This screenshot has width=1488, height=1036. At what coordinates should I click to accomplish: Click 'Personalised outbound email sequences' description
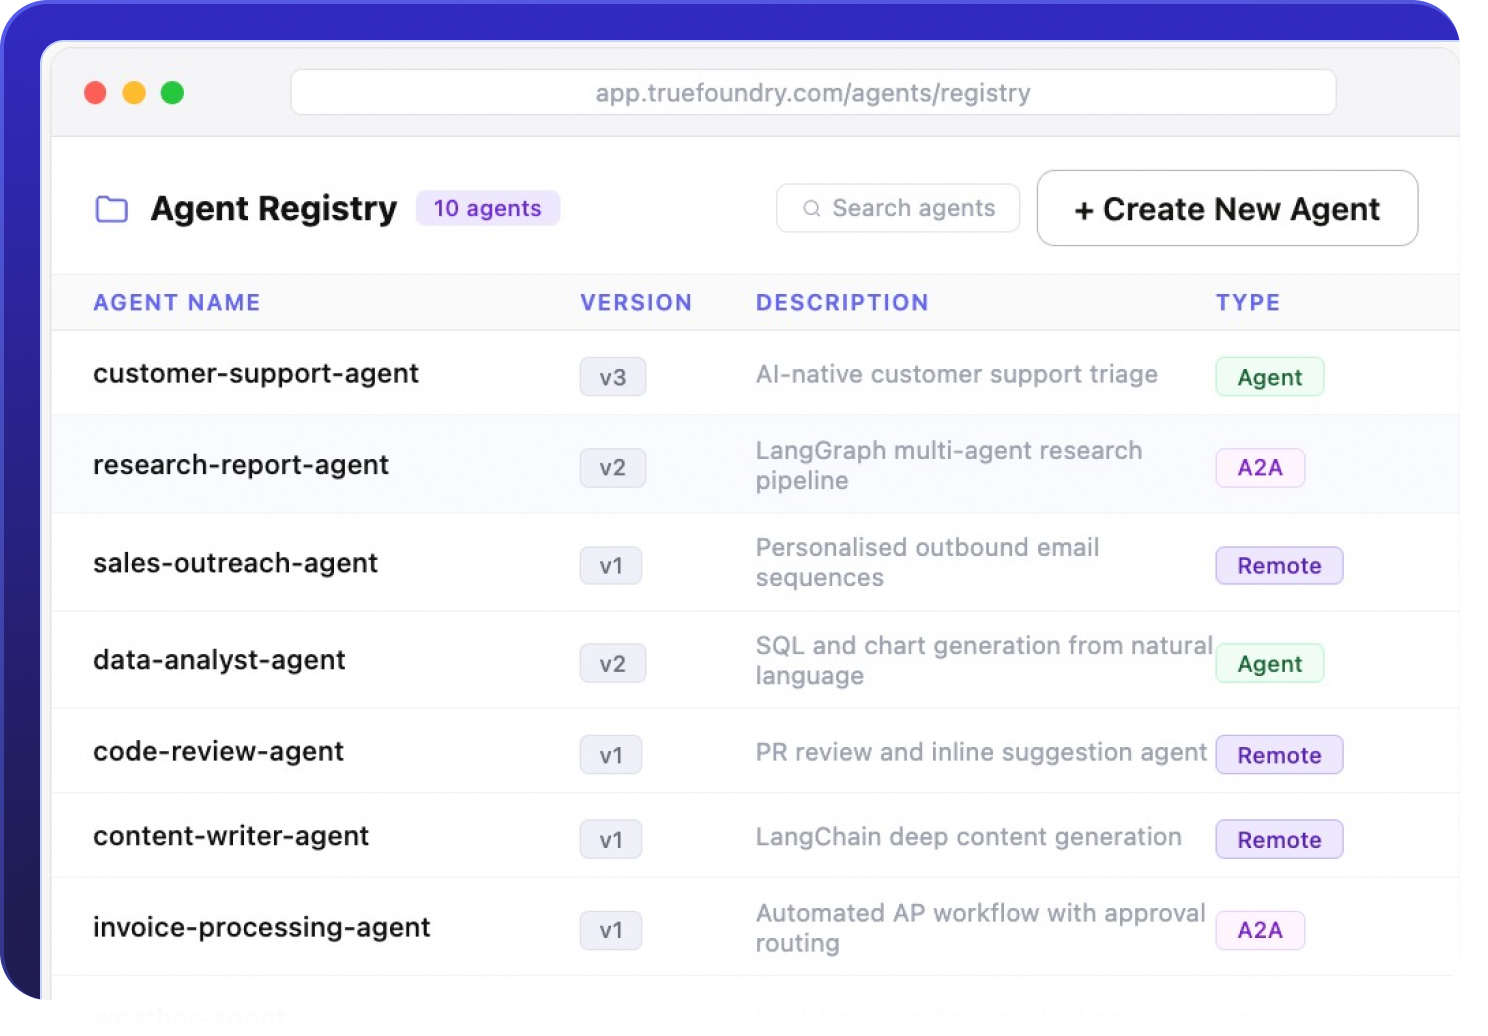pos(928,562)
